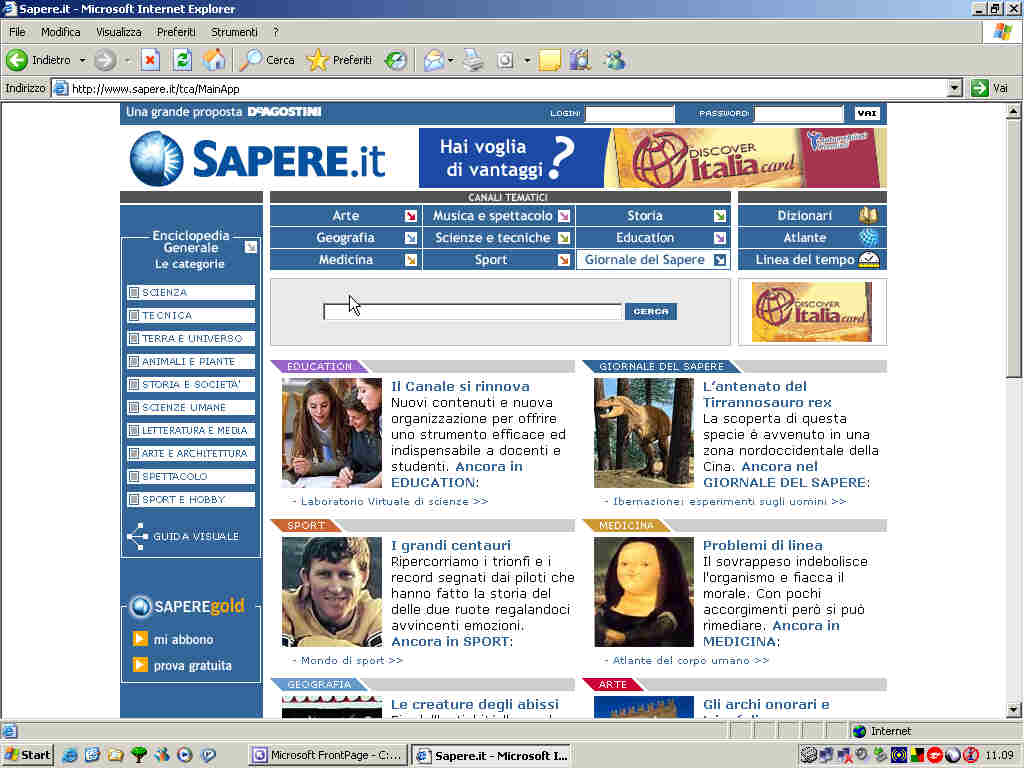Image resolution: width=1024 pixels, height=768 pixels.
Task: Open the Atlante link
Action: click(812, 238)
